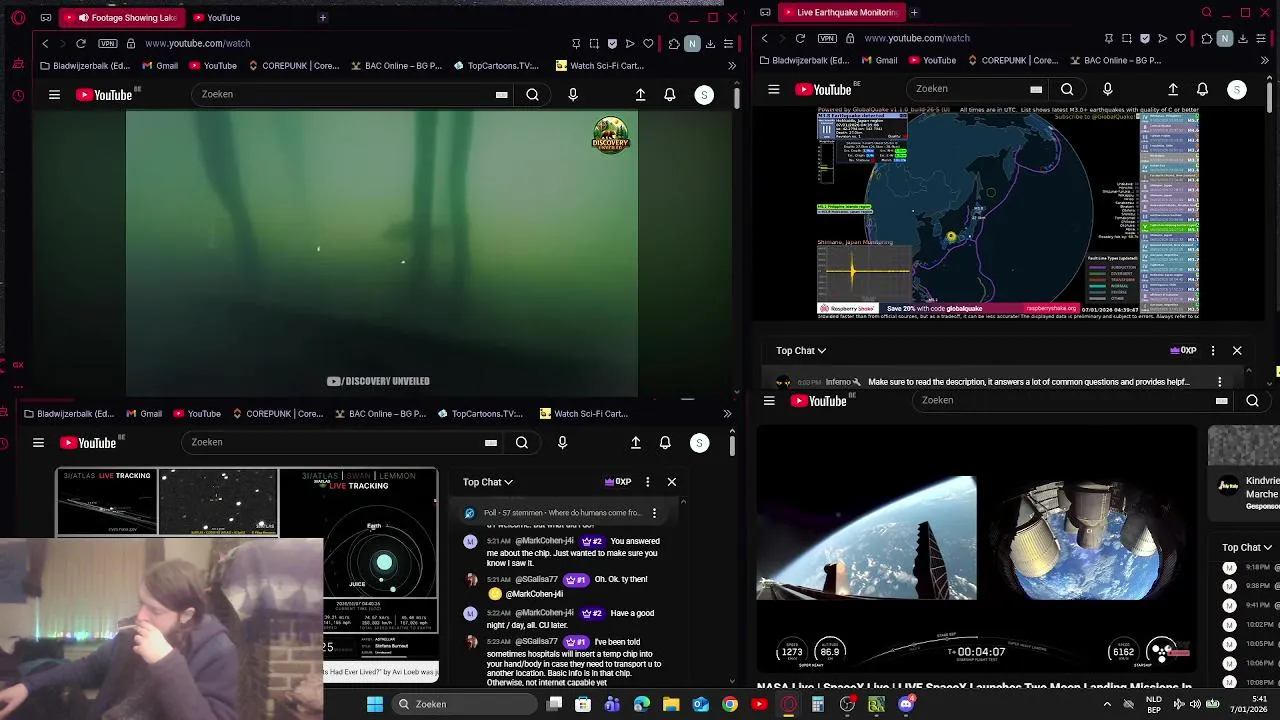Click the upload icon in the 3I/ATLAS window's header
1280x720 pixels.
click(x=635, y=442)
